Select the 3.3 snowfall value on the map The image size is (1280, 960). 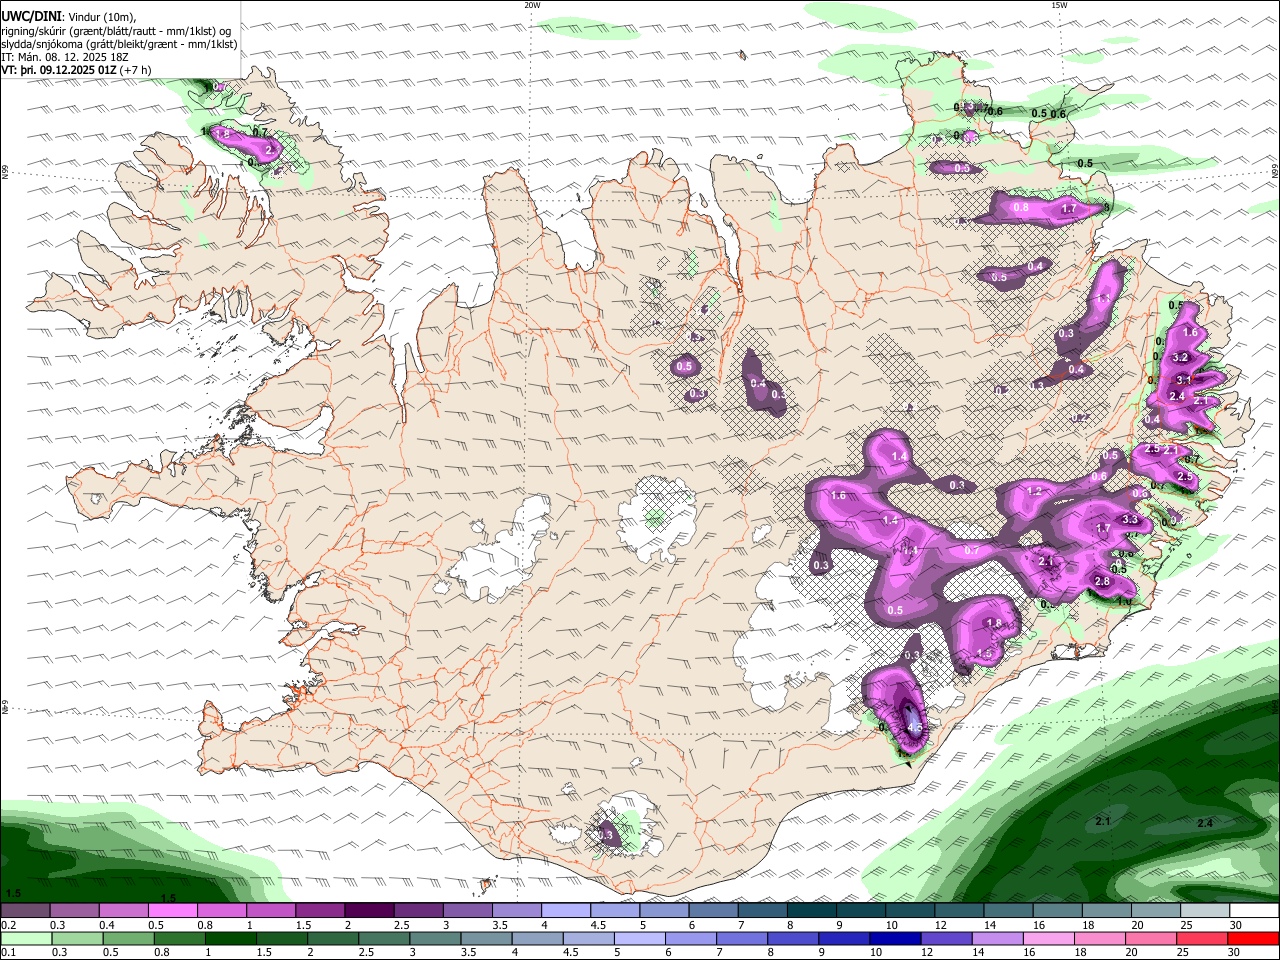click(x=1131, y=520)
